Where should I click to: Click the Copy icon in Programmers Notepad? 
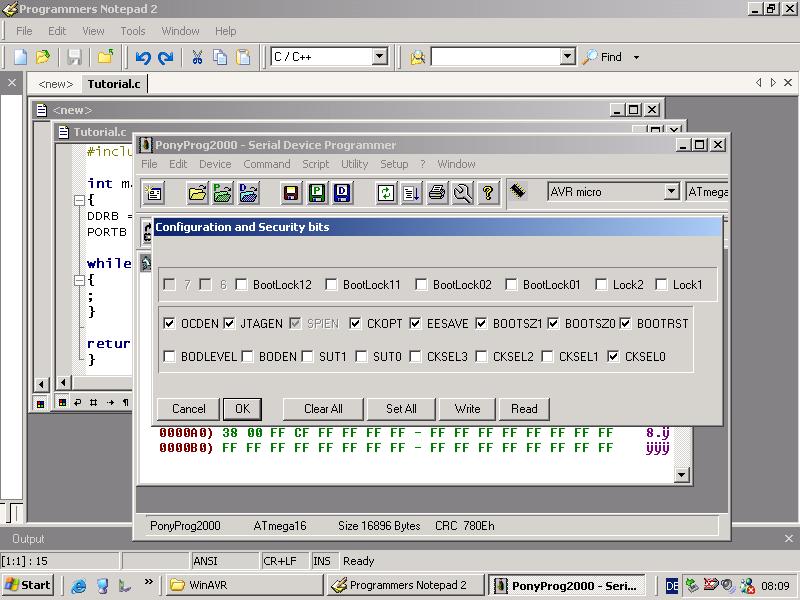220,57
